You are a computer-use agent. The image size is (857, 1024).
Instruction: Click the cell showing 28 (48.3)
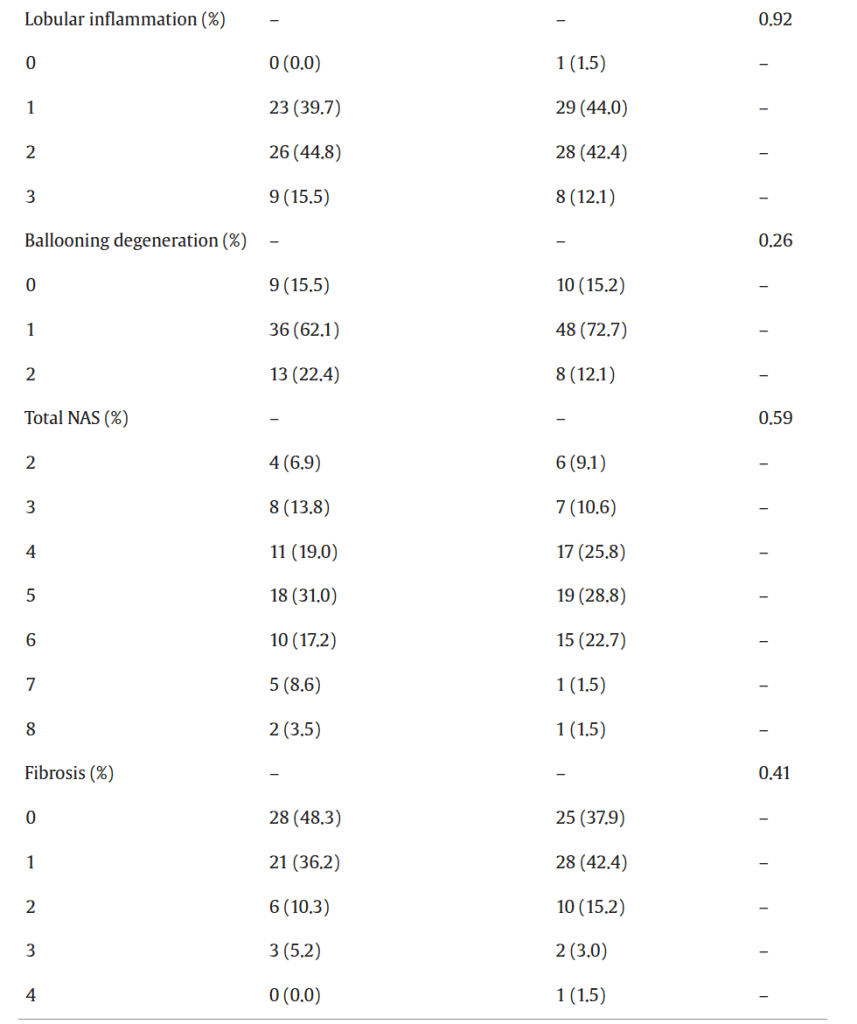point(307,818)
